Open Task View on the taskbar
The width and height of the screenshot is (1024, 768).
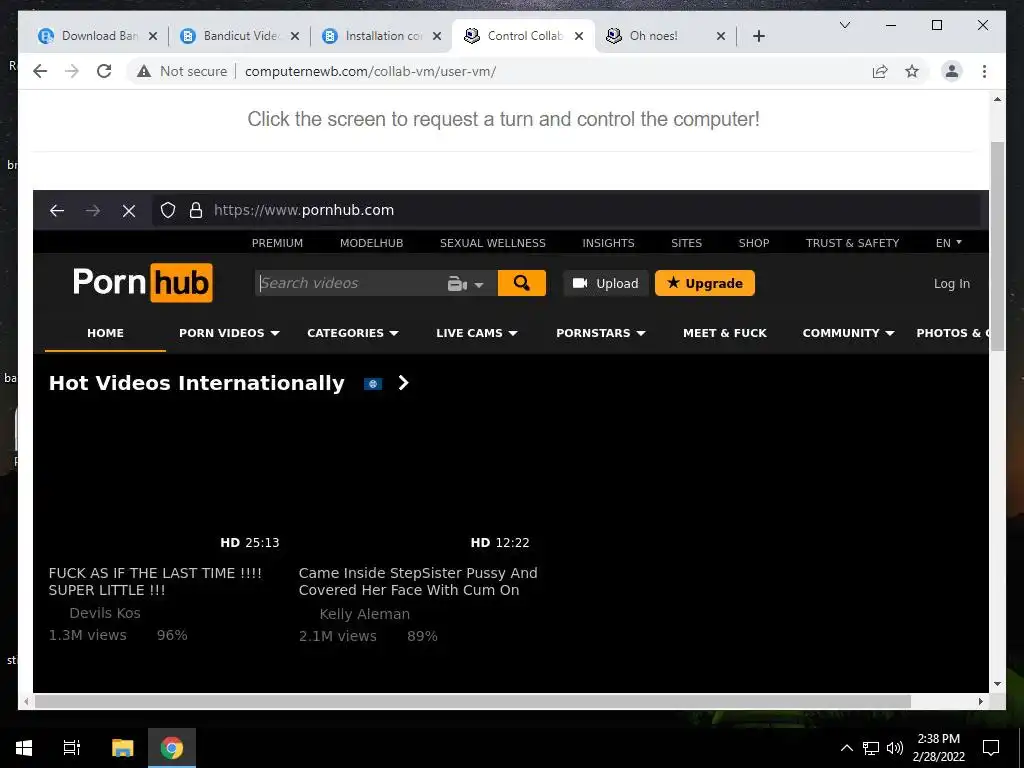pyautogui.click(x=72, y=748)
